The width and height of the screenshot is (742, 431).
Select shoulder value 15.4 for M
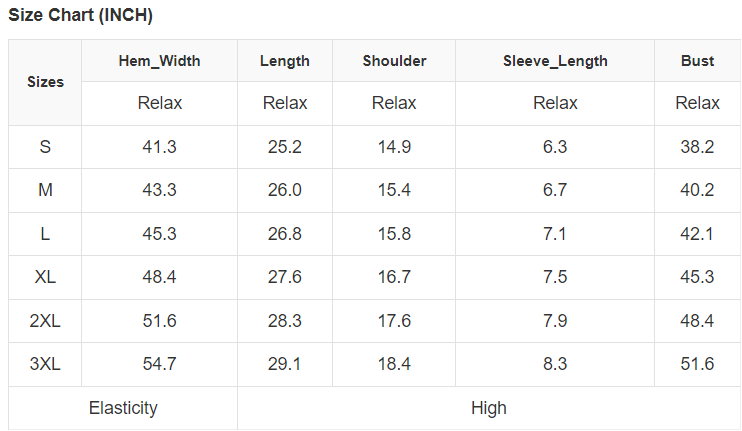tap(394, 190)
